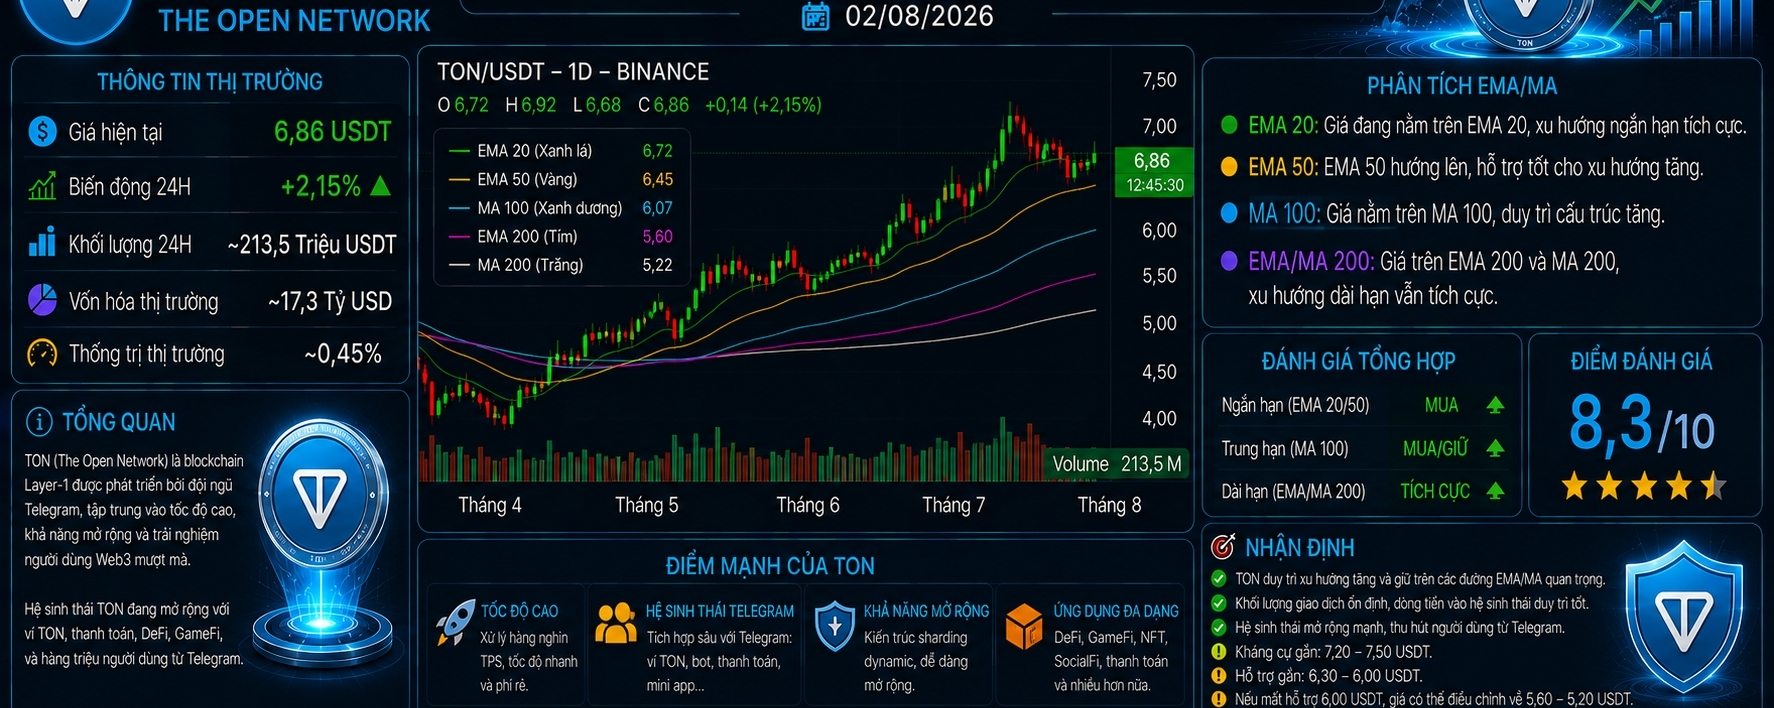Click the THE OPEN NETWORK header title
Viewport: 1774px width, 708px height.
(x=294, y=20)
